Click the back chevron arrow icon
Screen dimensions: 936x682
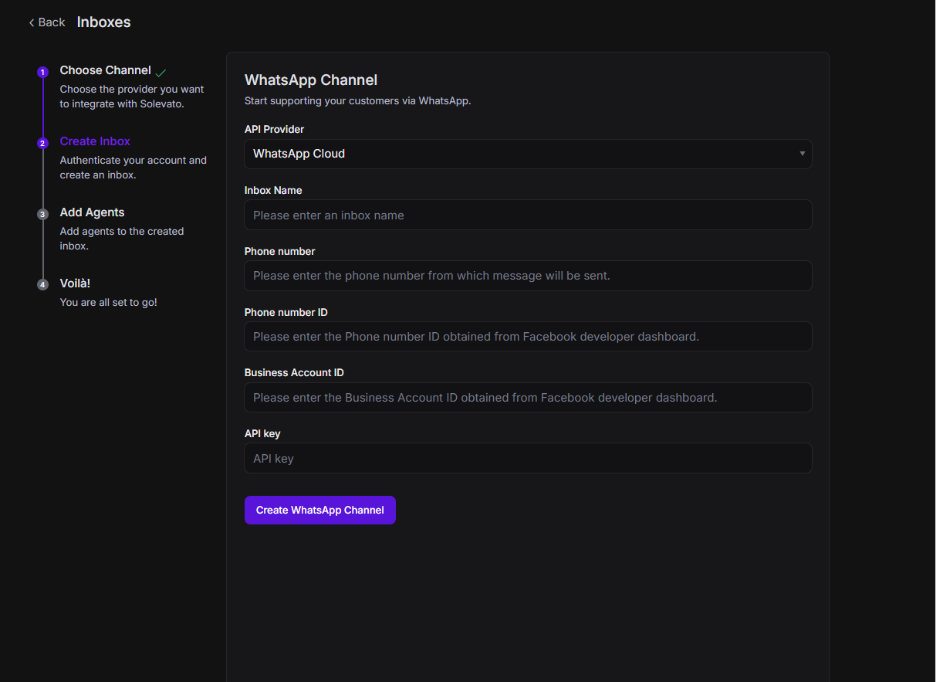pos(32,23)
